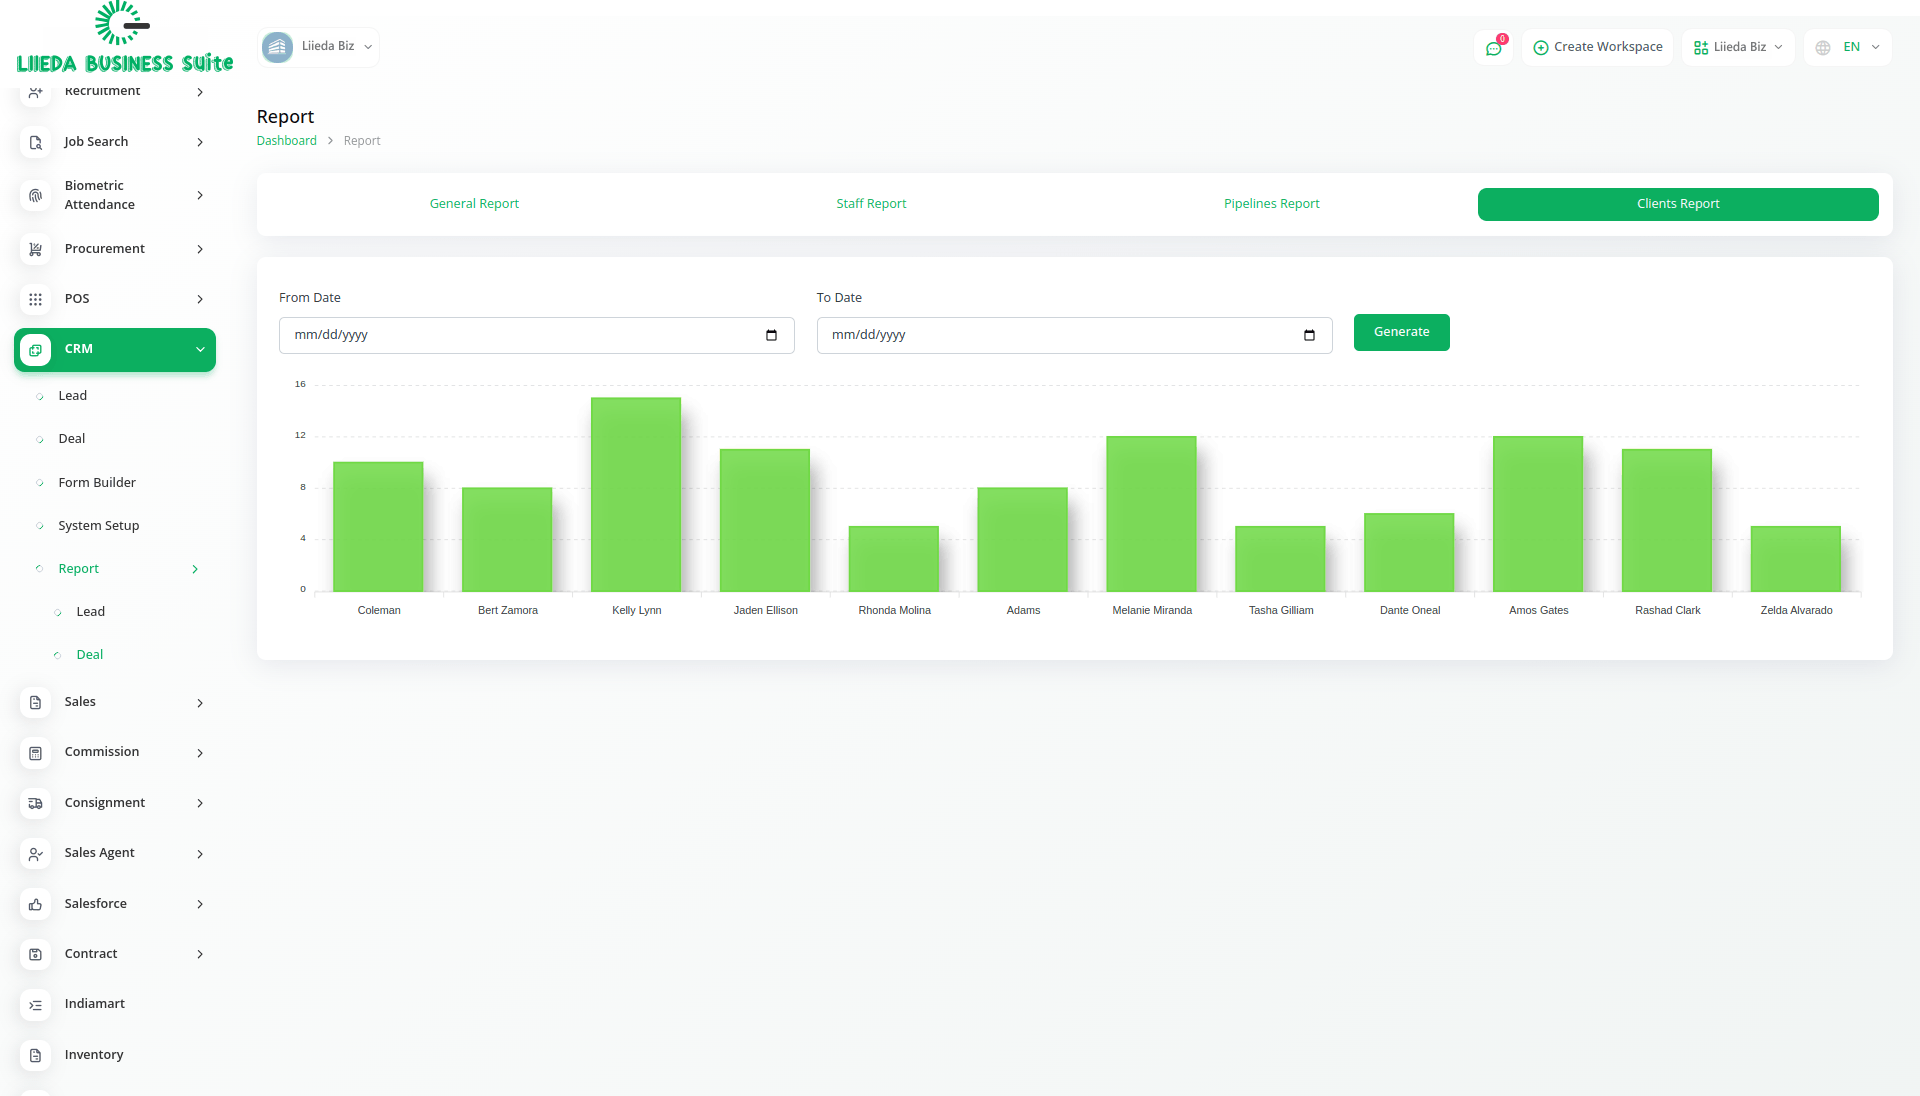The height and width of the screenshot is (1096, 1920).
Task: Click the POS grid icon
Action: (x=35, y=299)
